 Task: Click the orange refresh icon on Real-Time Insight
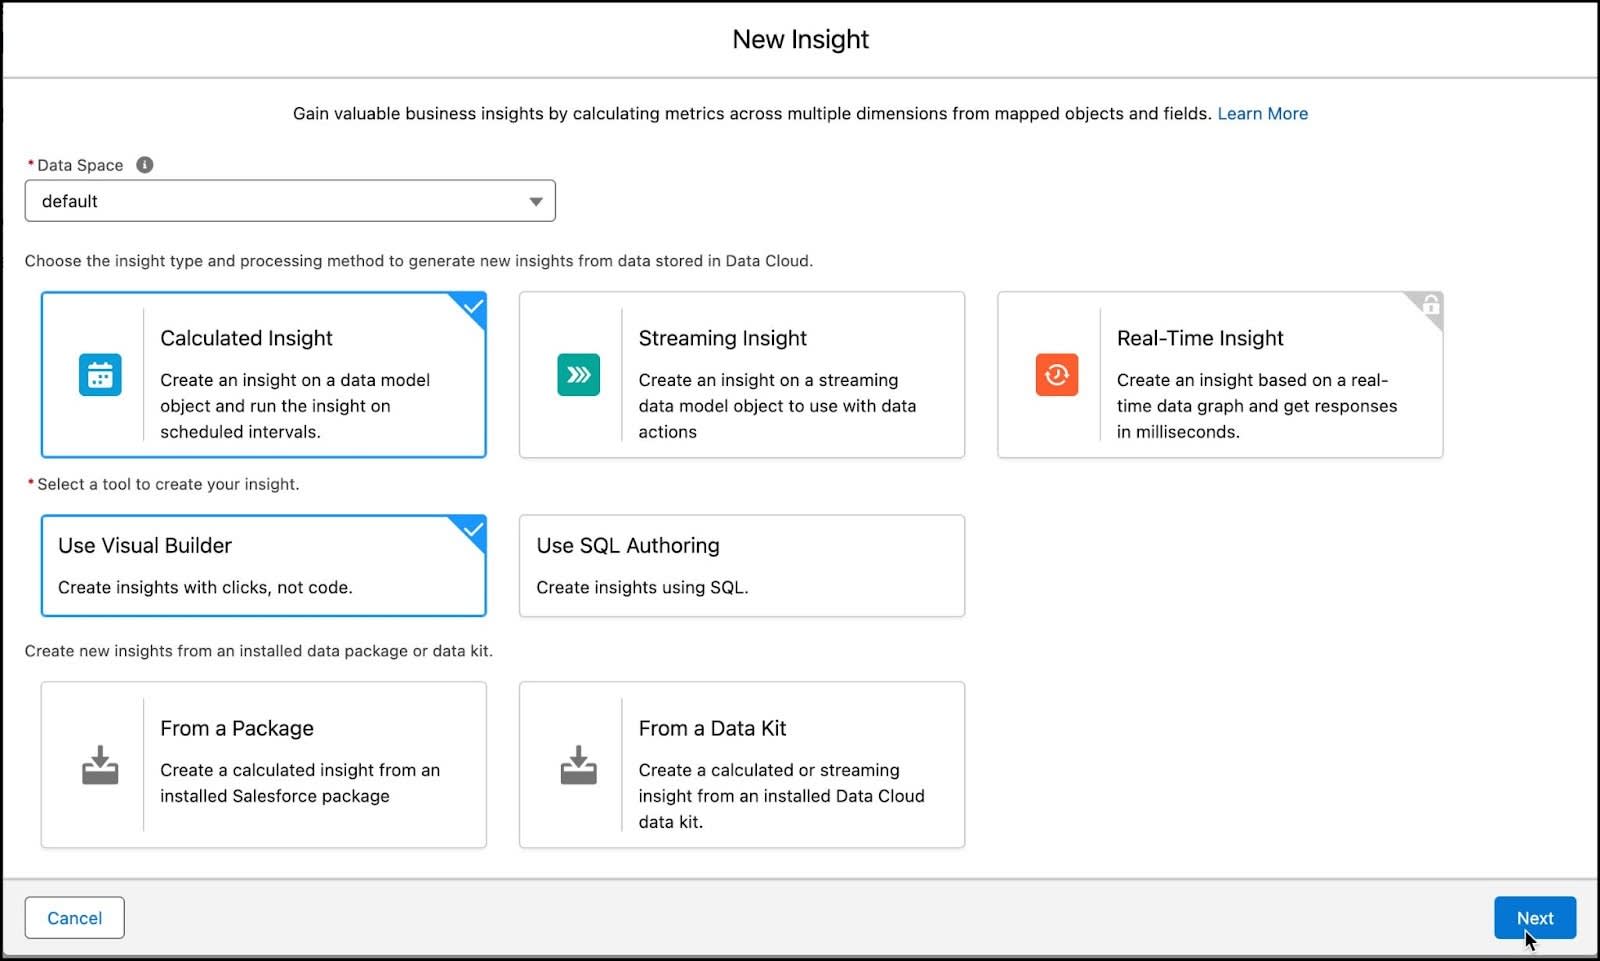[1056, 375]
